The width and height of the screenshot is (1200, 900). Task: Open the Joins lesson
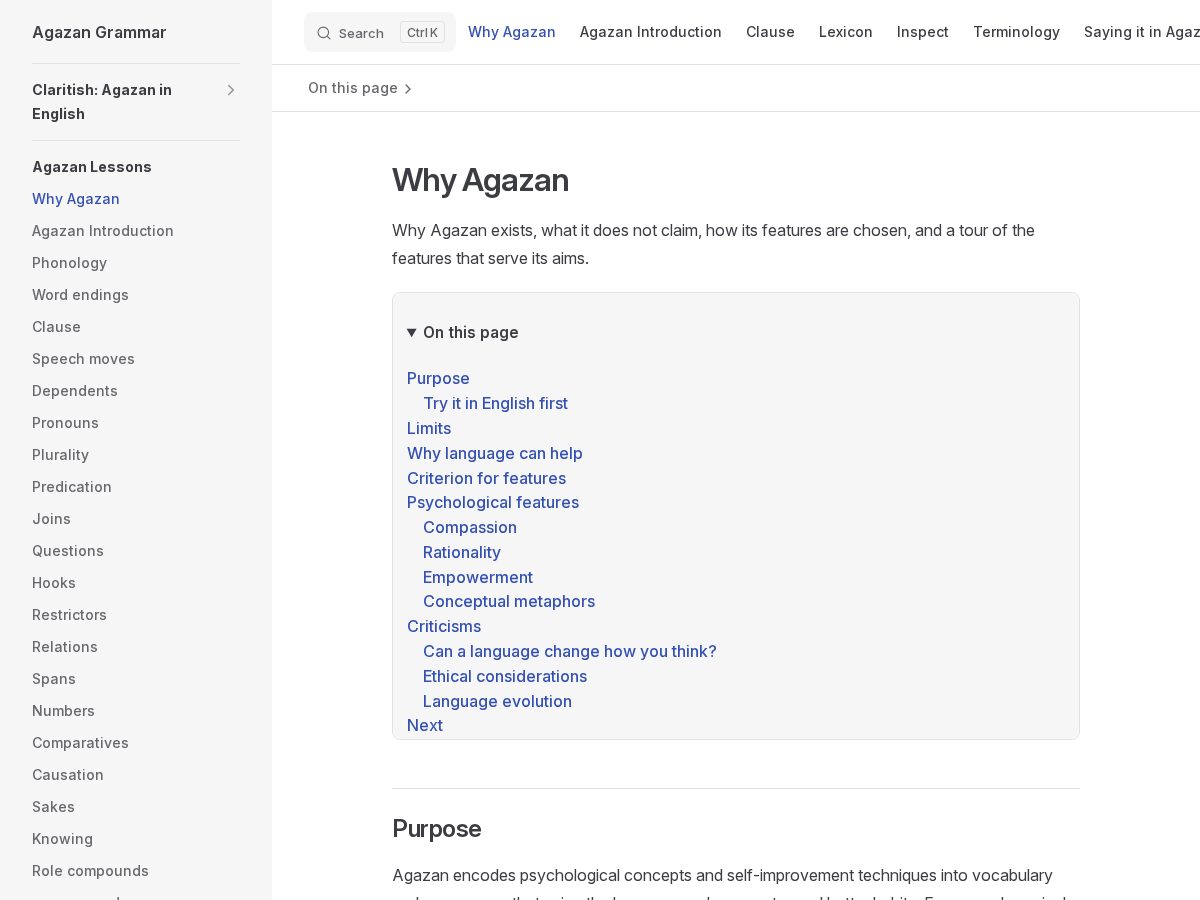point(51,519)
